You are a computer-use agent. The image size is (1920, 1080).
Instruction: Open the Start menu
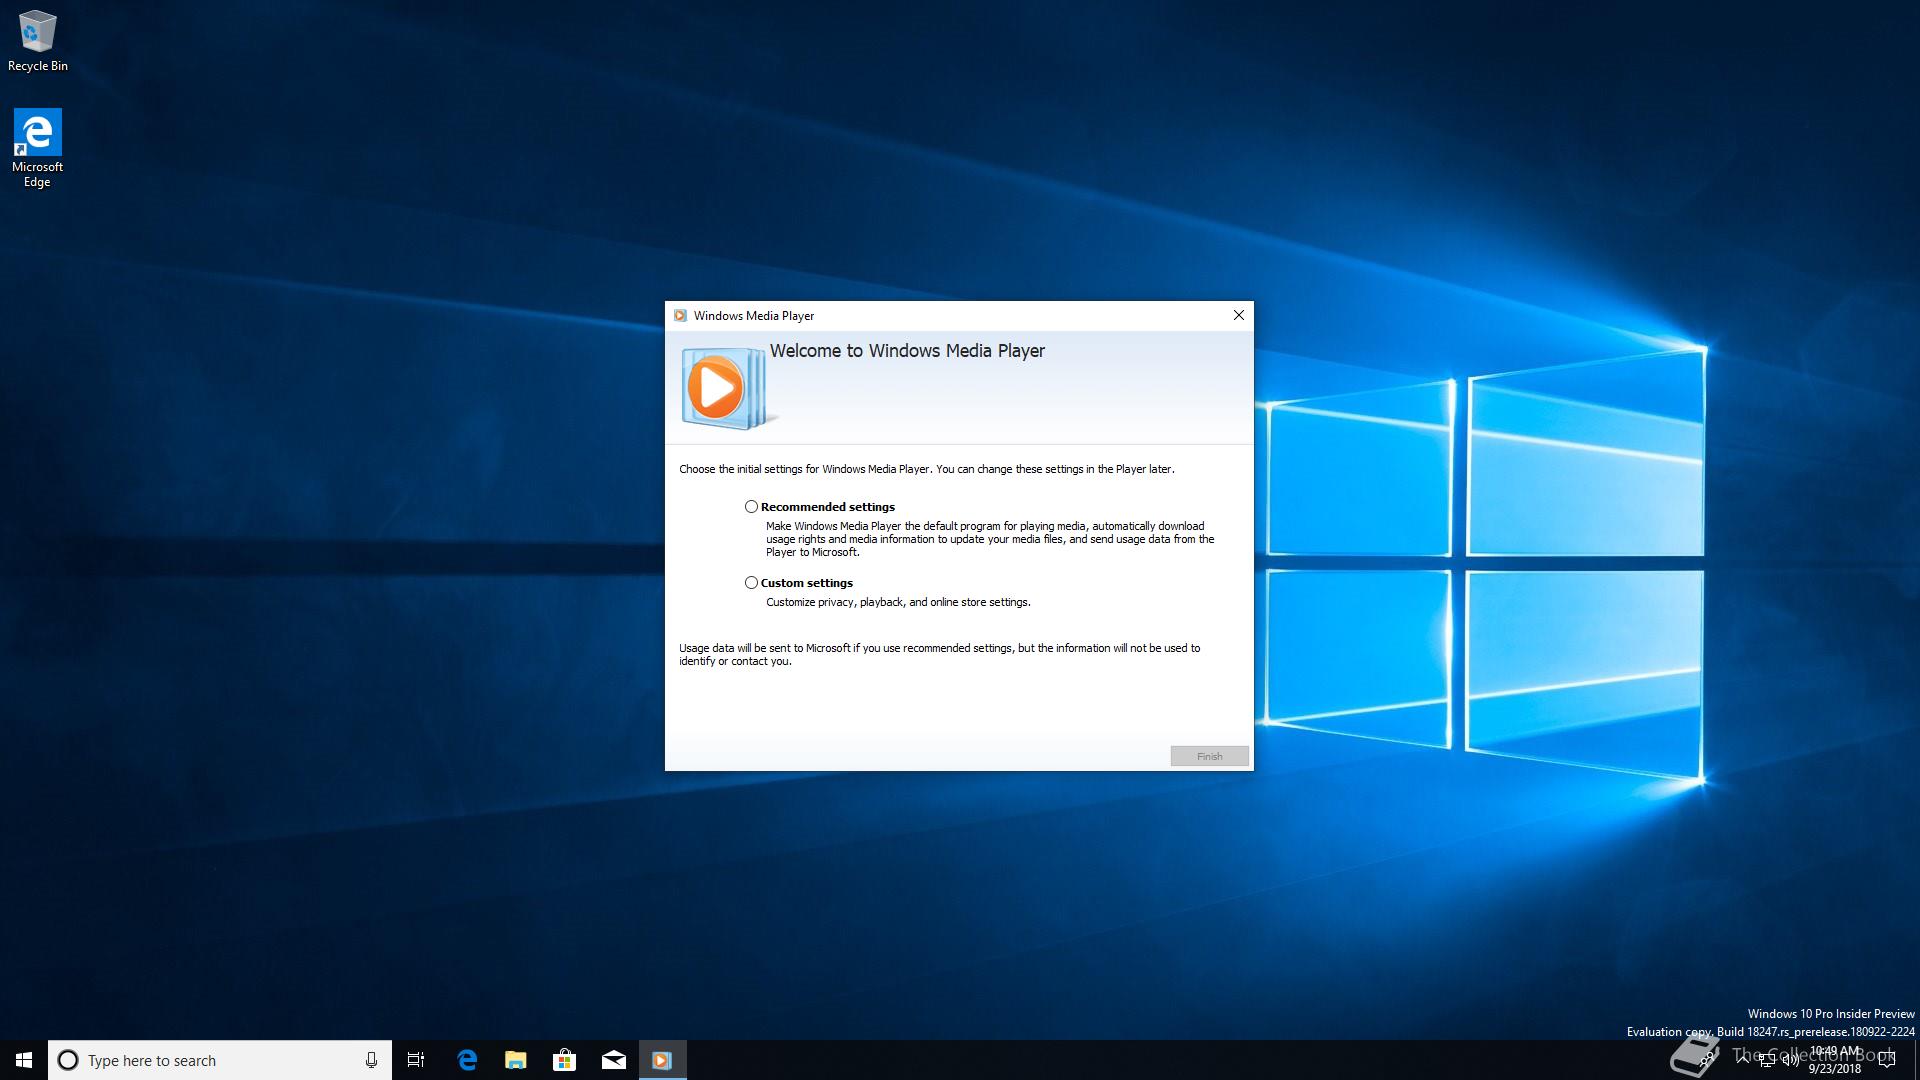pos(24,1060)
